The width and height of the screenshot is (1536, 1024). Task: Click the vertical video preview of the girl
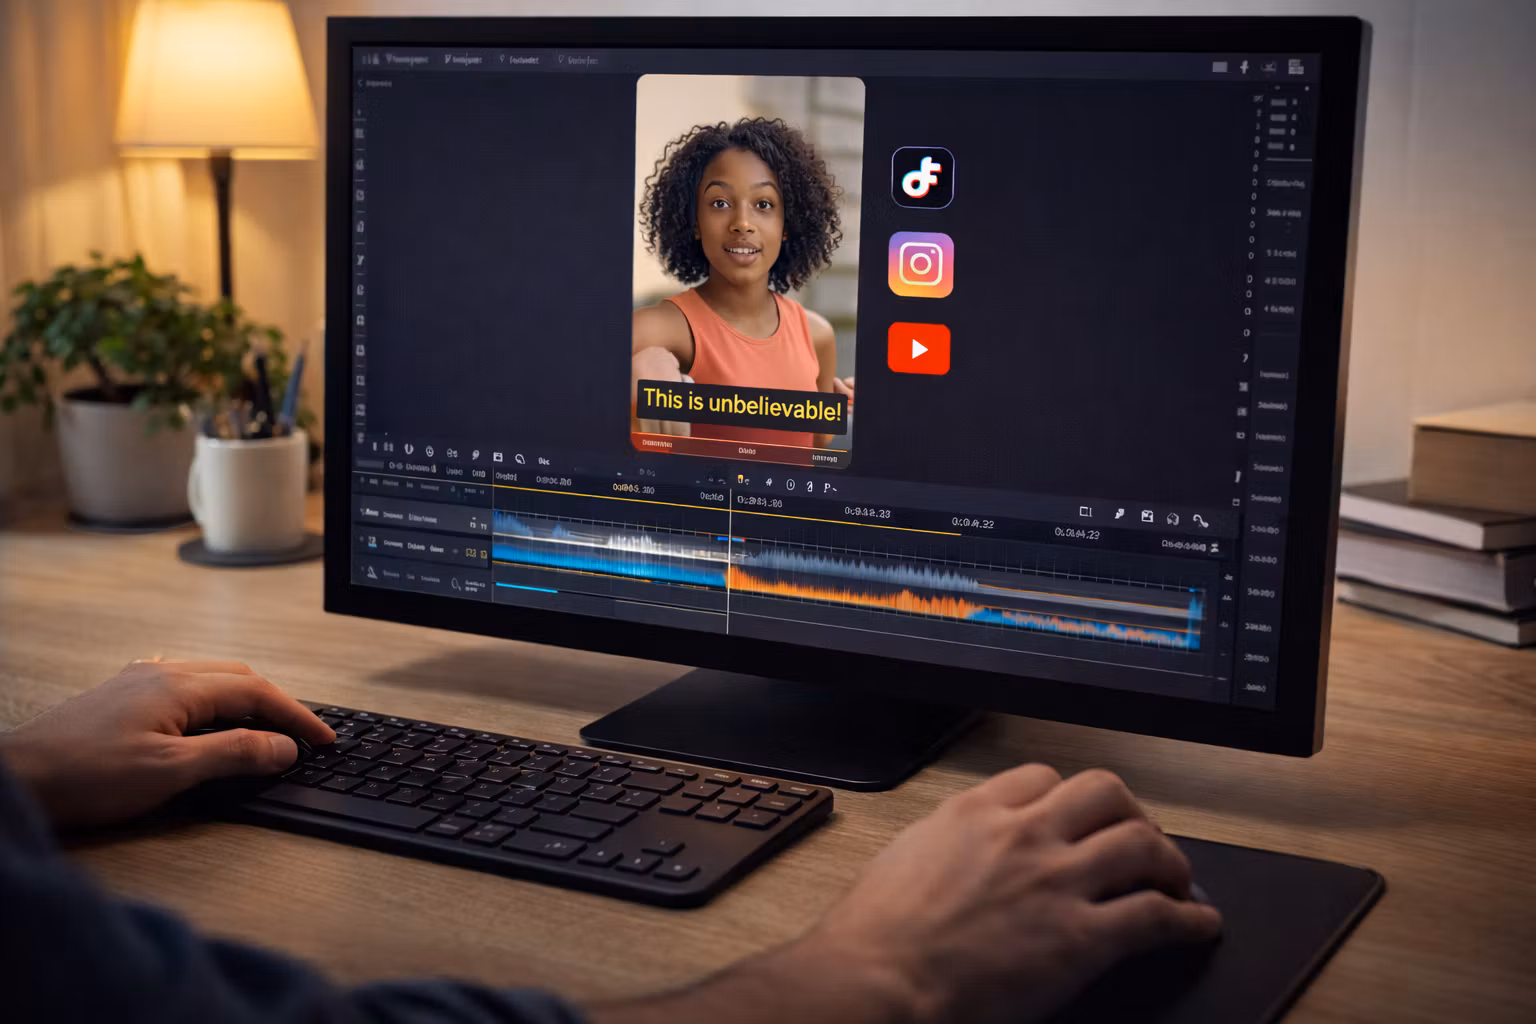pyautogui.click(x=747, y=270)
